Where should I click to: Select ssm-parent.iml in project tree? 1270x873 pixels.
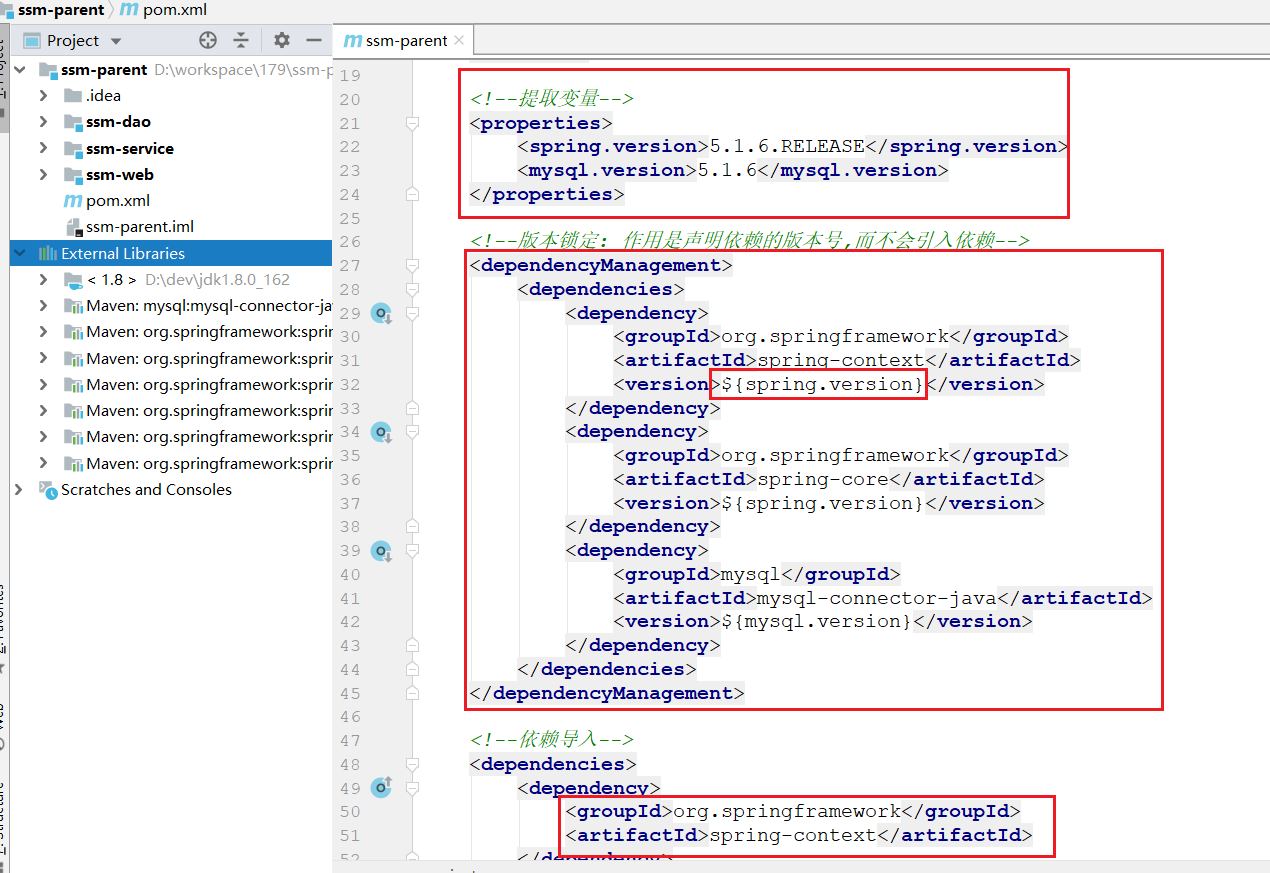139,227
